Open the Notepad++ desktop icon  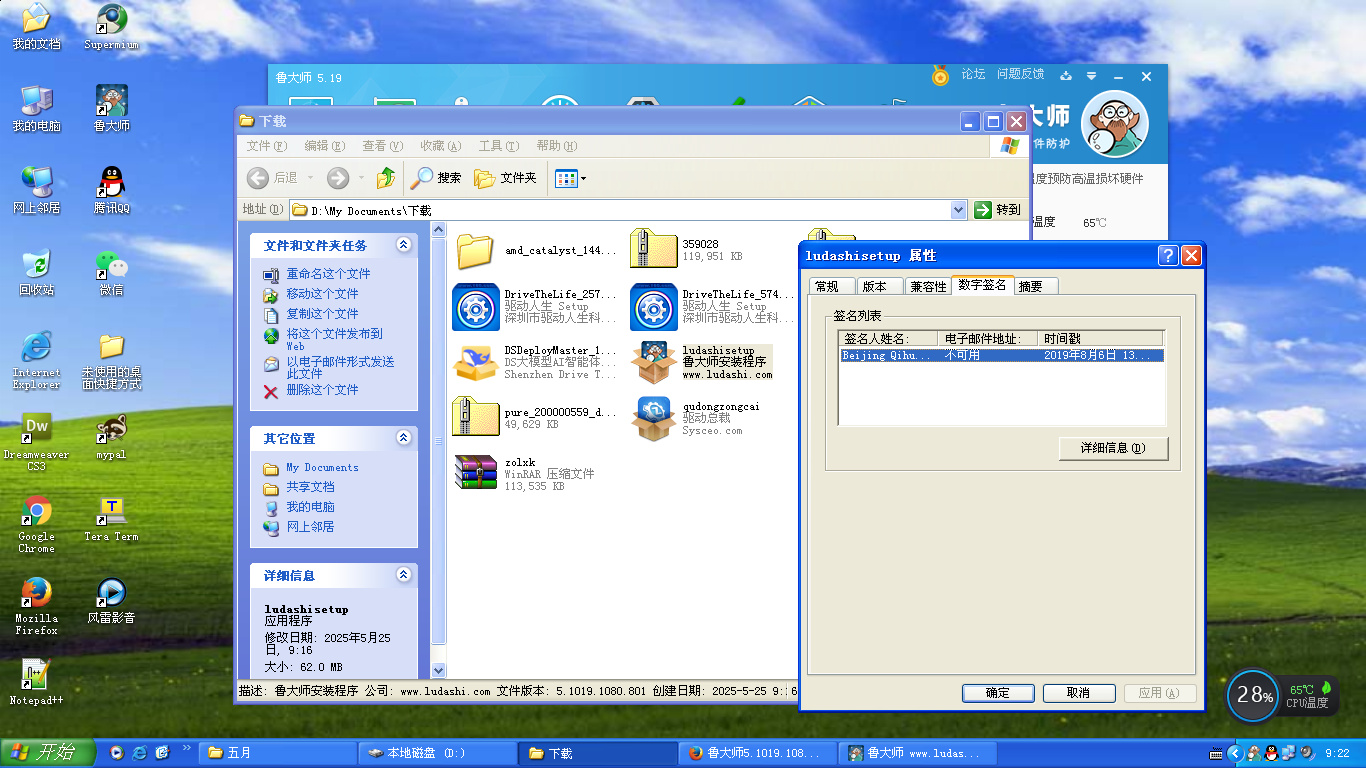click(36, 682)
